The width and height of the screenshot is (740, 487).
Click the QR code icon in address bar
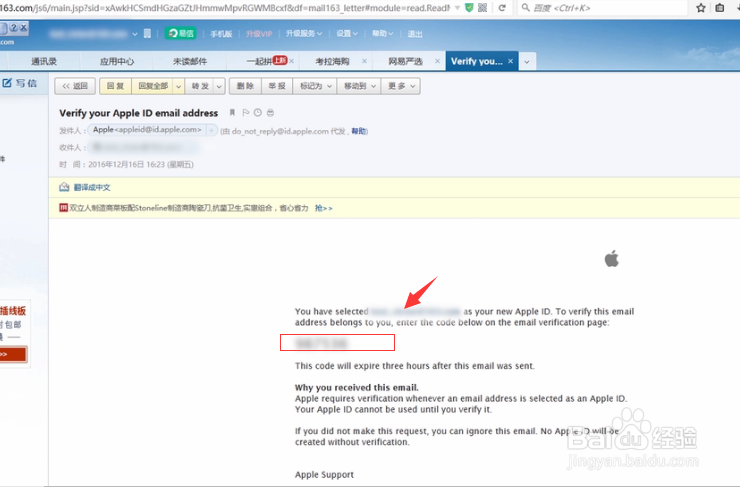482,8
